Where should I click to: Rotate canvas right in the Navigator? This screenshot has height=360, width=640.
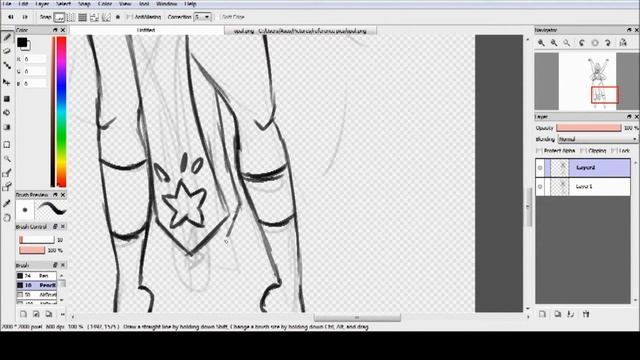click(608, 42)
